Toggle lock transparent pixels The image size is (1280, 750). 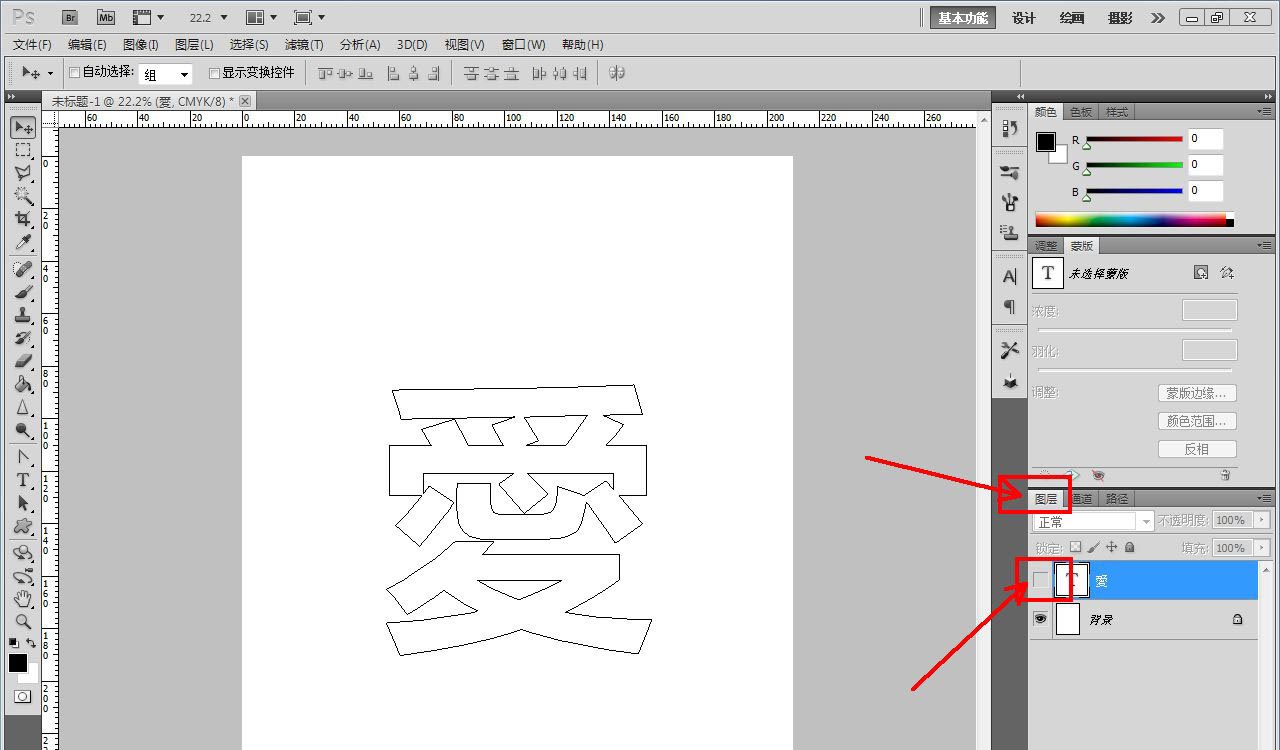(1075, 547)
